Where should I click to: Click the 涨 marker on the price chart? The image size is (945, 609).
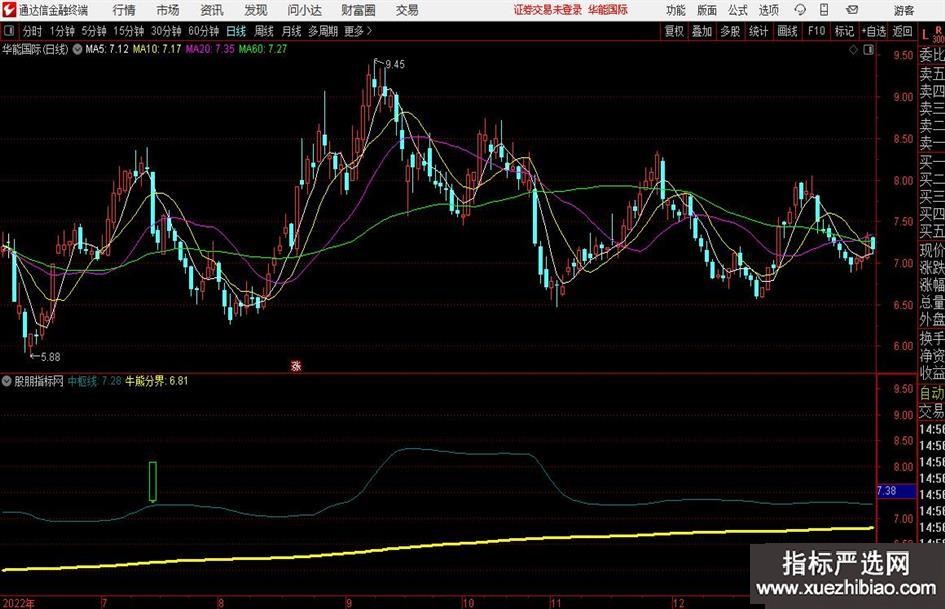click(x=296, y=365)
